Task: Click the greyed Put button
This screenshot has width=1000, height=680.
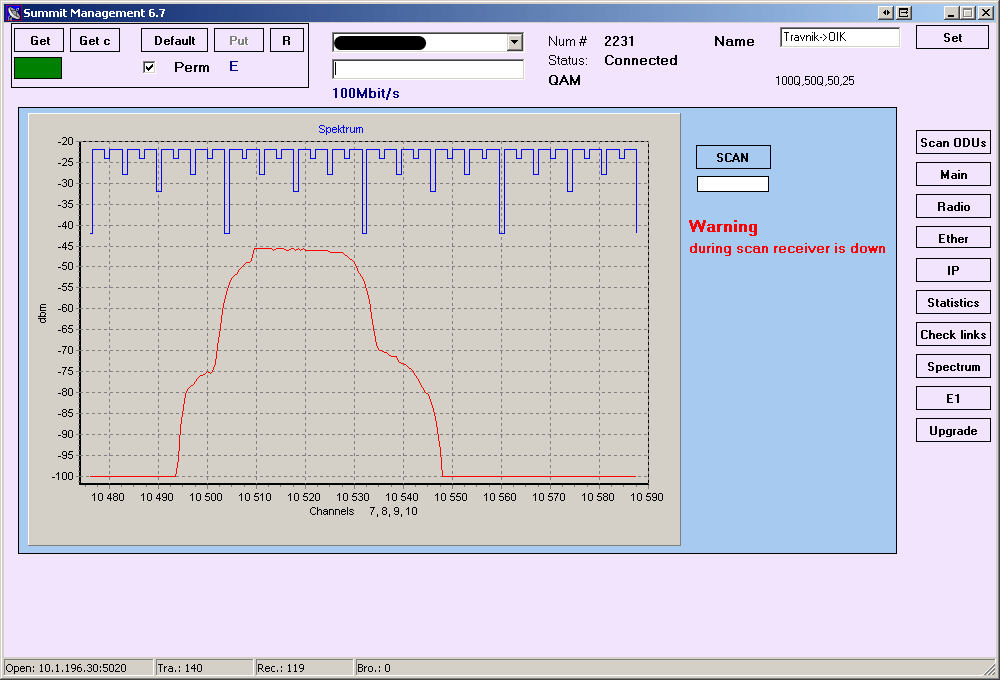Action: click(x=239, y=40)
